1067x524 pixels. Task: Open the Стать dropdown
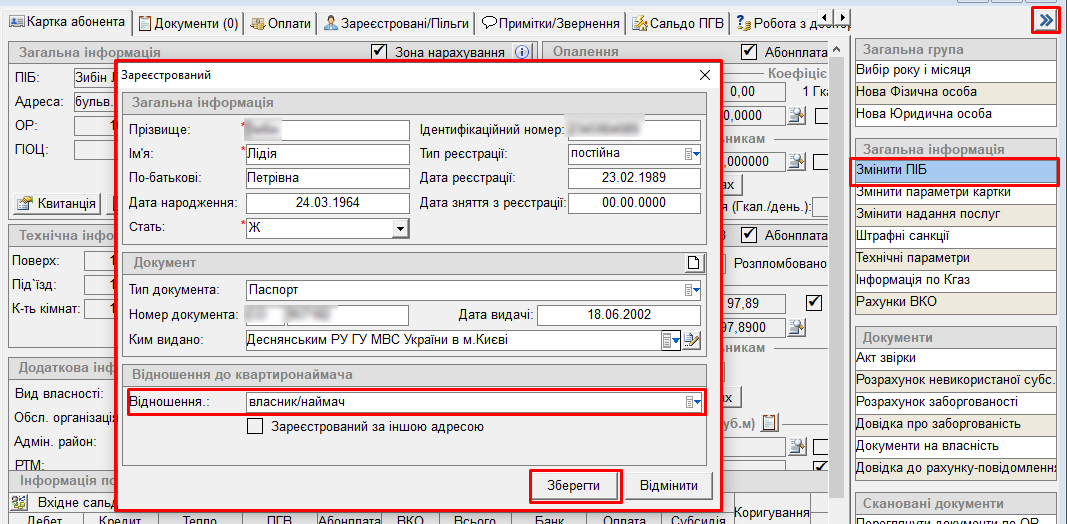click(x=400, y=229)
